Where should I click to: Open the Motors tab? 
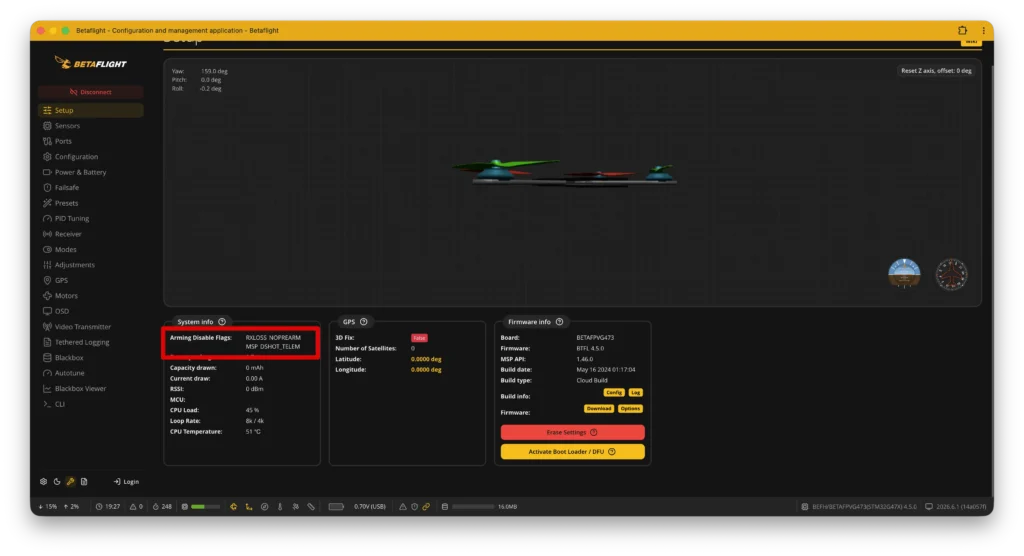[91, 295]
